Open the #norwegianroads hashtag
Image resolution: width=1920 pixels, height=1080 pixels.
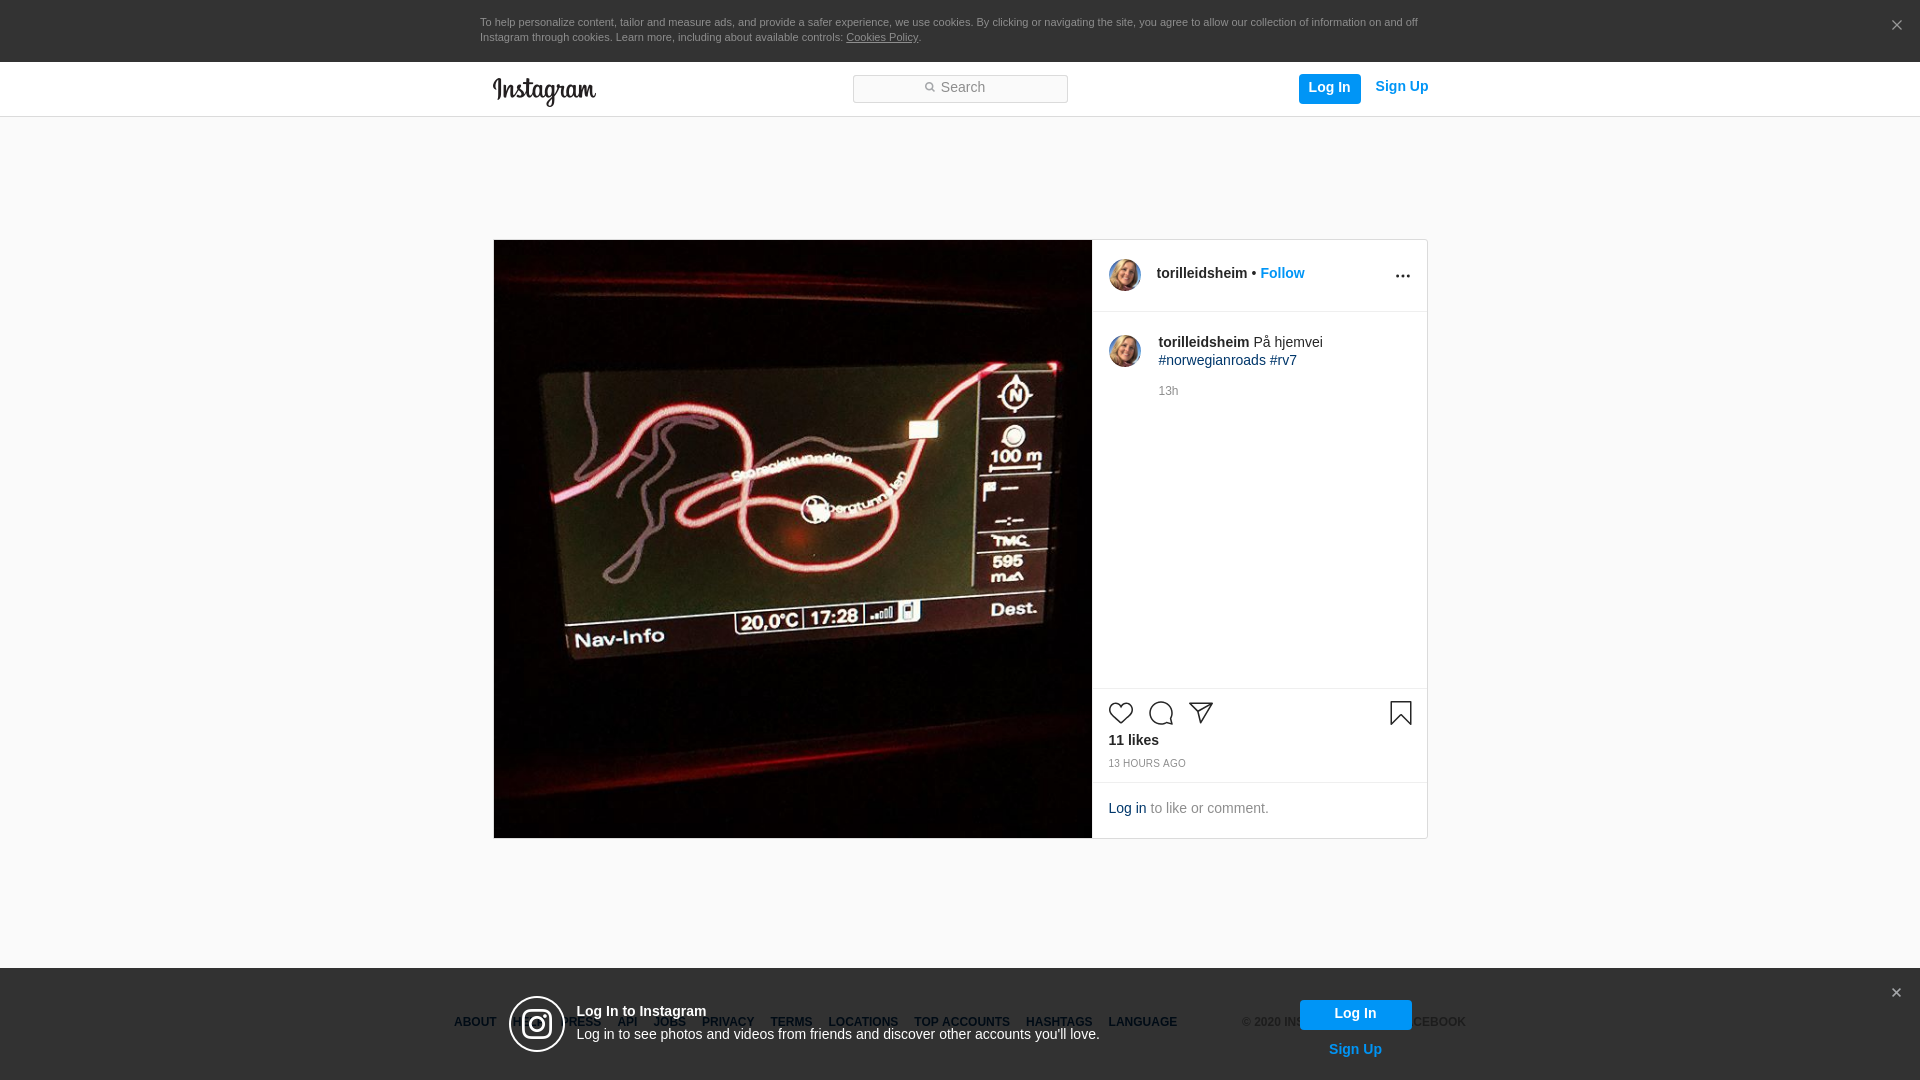pos(1211,360)
